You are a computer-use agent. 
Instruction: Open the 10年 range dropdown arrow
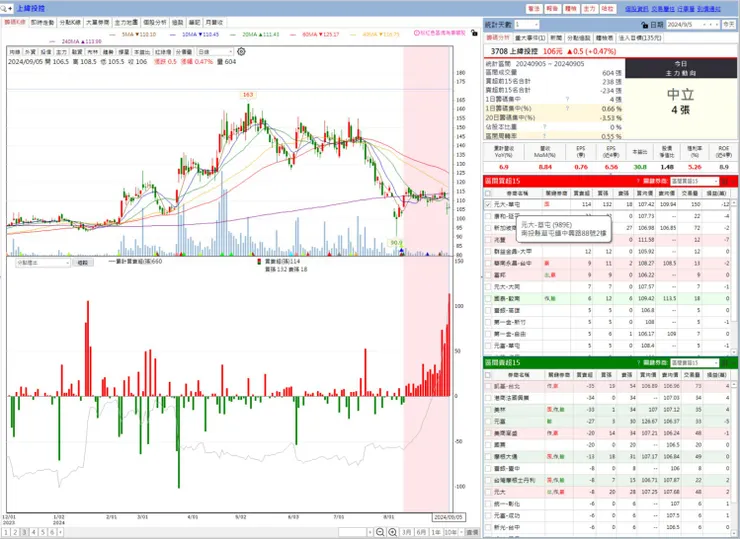461,532
